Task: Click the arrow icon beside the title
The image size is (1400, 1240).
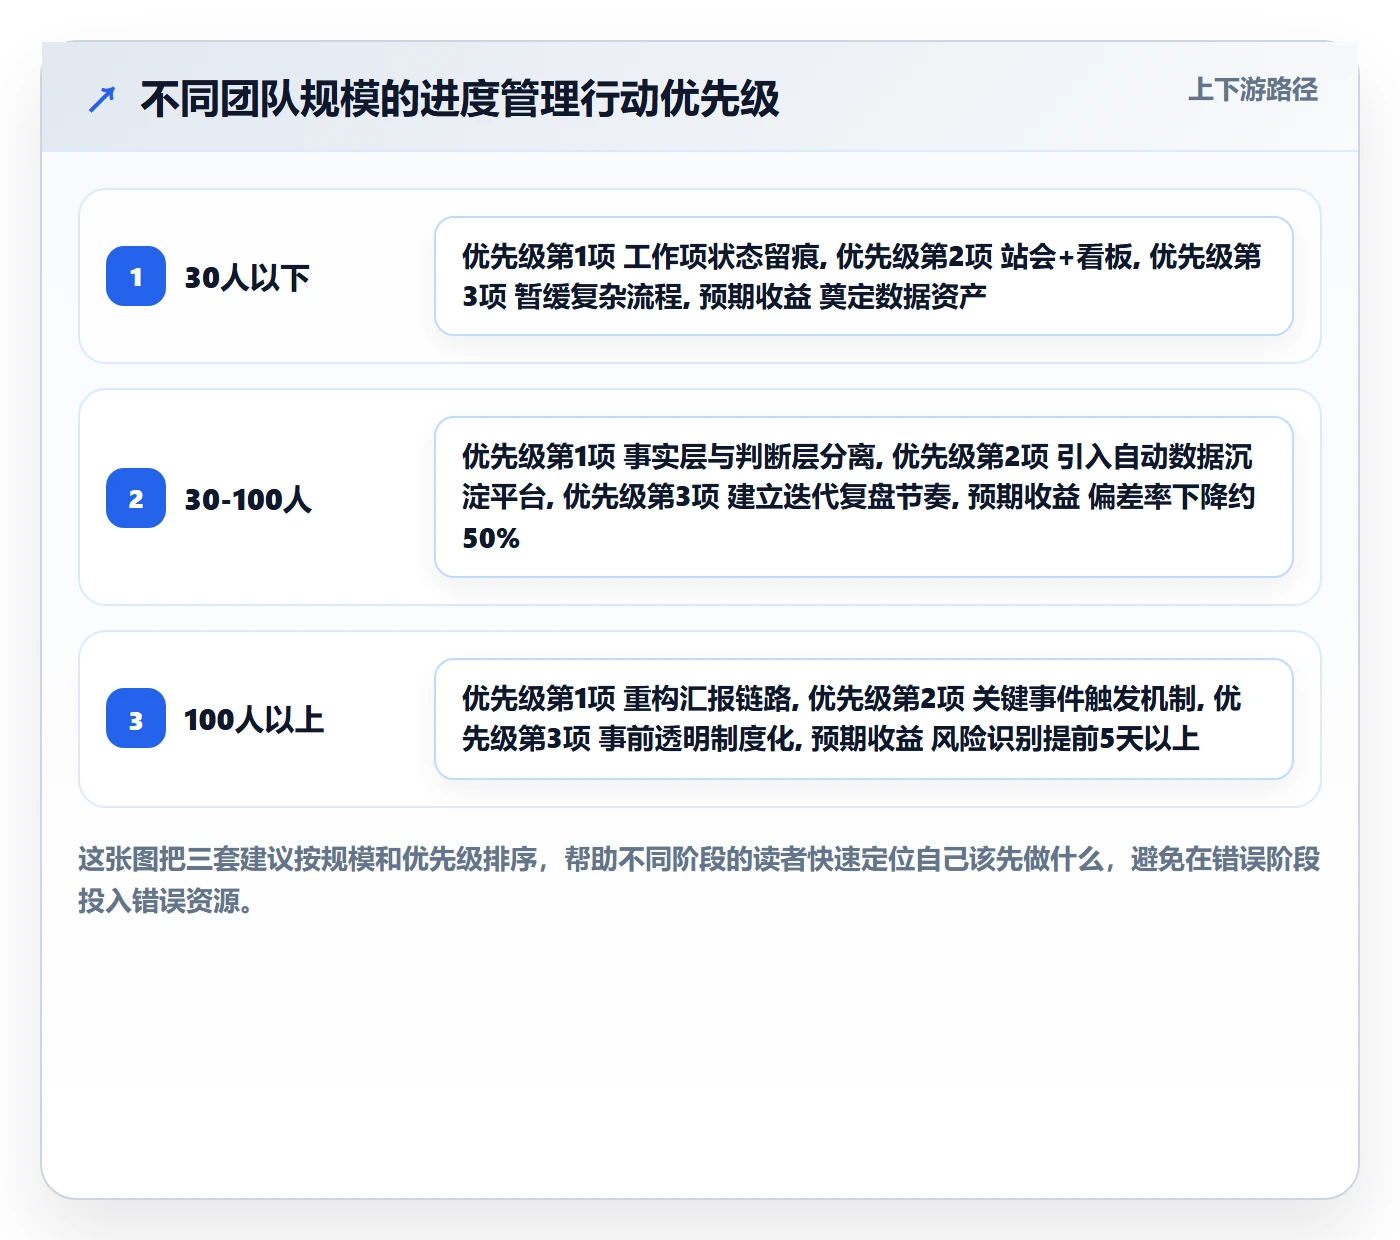Action: pos(102,99)
